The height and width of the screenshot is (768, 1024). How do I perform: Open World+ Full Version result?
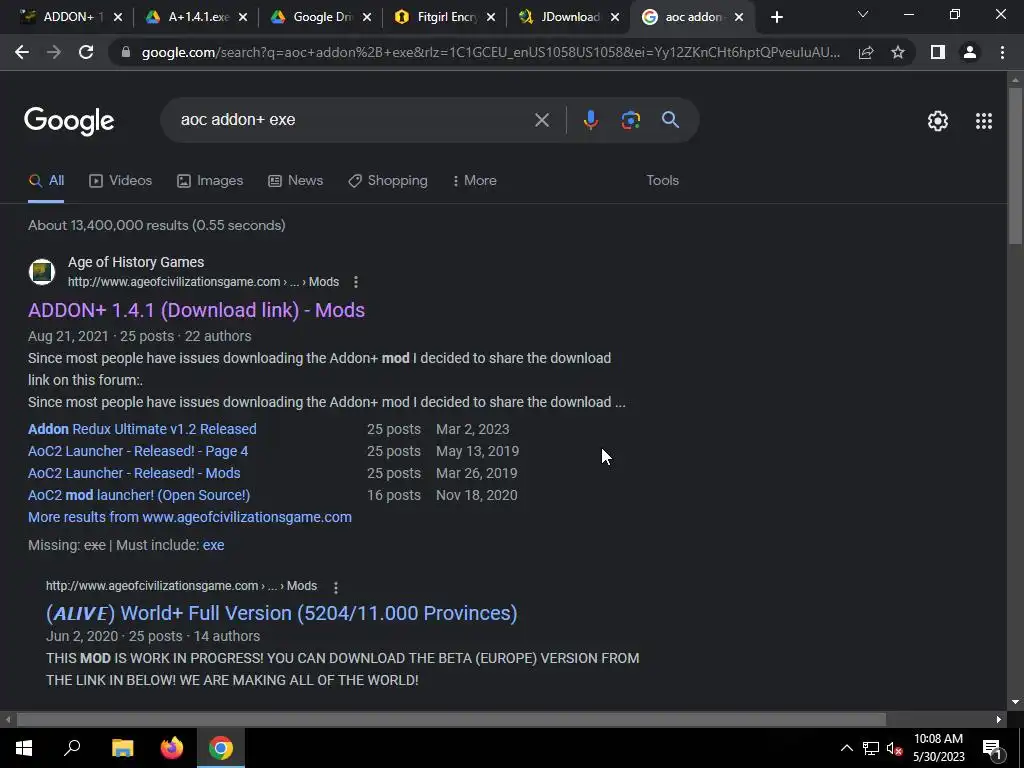pyautogui.click(x=281, y=613)
